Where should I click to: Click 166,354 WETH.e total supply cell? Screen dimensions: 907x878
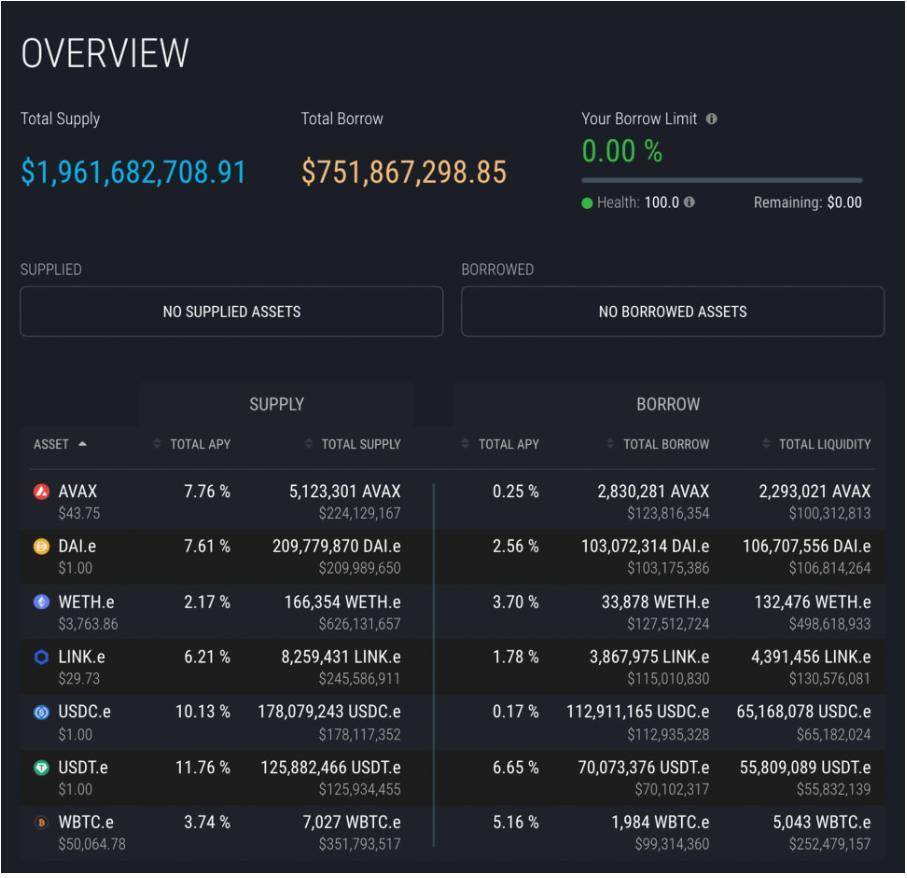(x=342, y=602)
